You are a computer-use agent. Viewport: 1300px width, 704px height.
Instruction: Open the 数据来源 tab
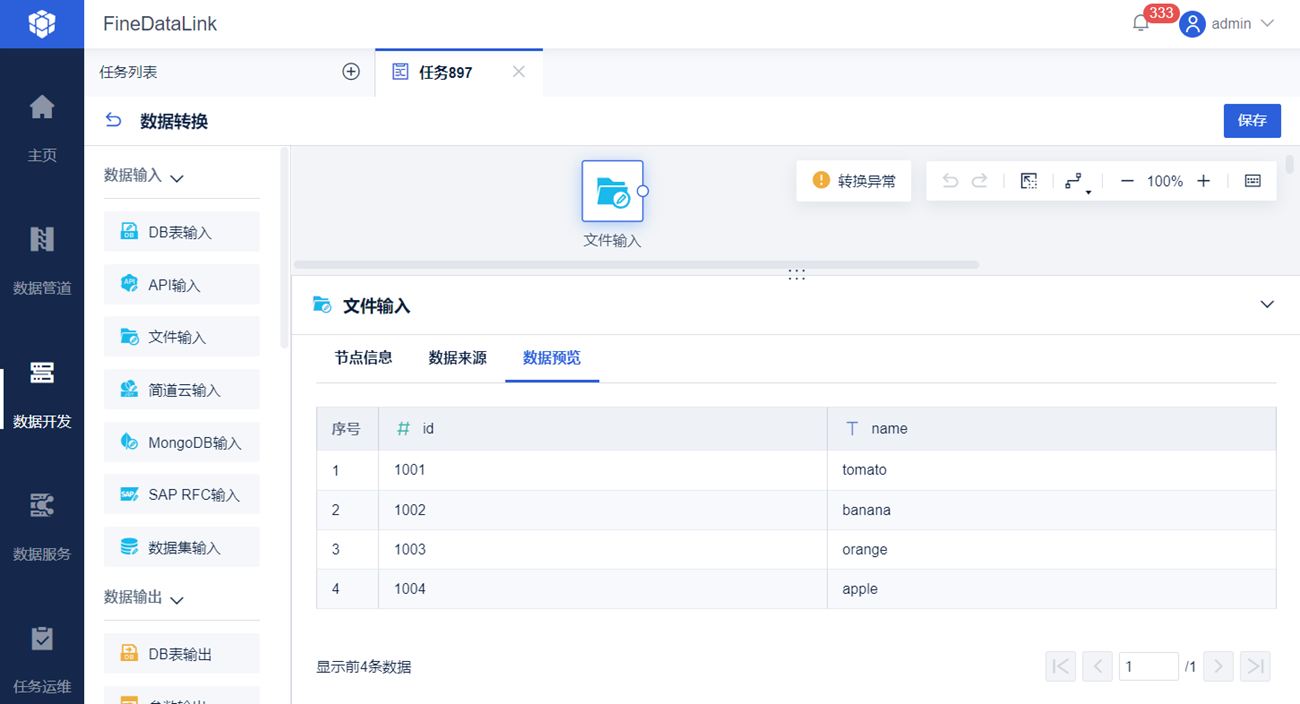458,357
